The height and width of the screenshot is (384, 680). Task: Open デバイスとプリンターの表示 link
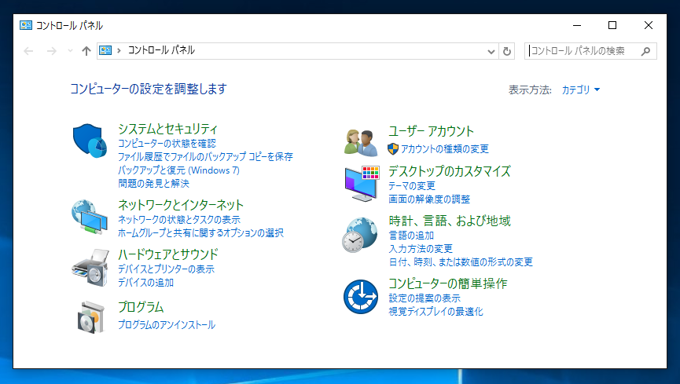coord(166,269)
